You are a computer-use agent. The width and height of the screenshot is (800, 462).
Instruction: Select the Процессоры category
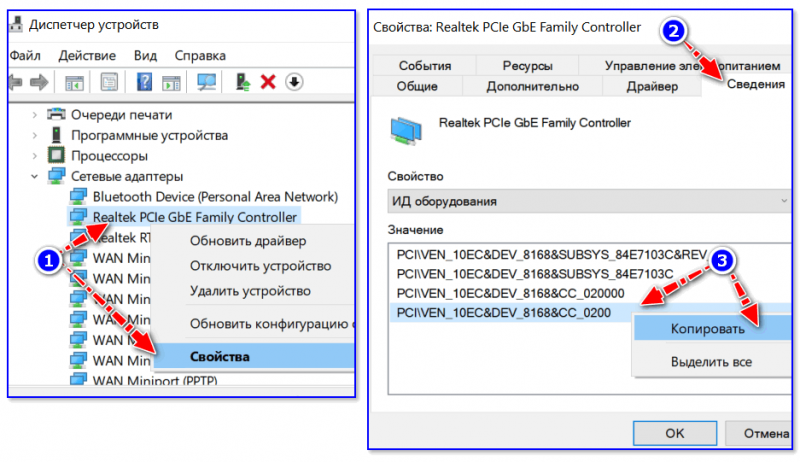click(x=109, y=156)
